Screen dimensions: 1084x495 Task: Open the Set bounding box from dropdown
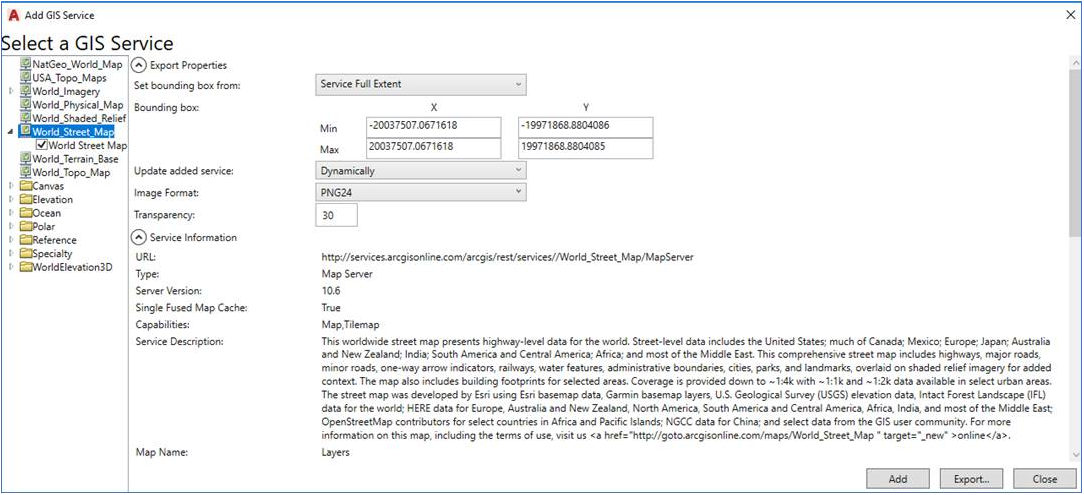click(x=421, y=84)
